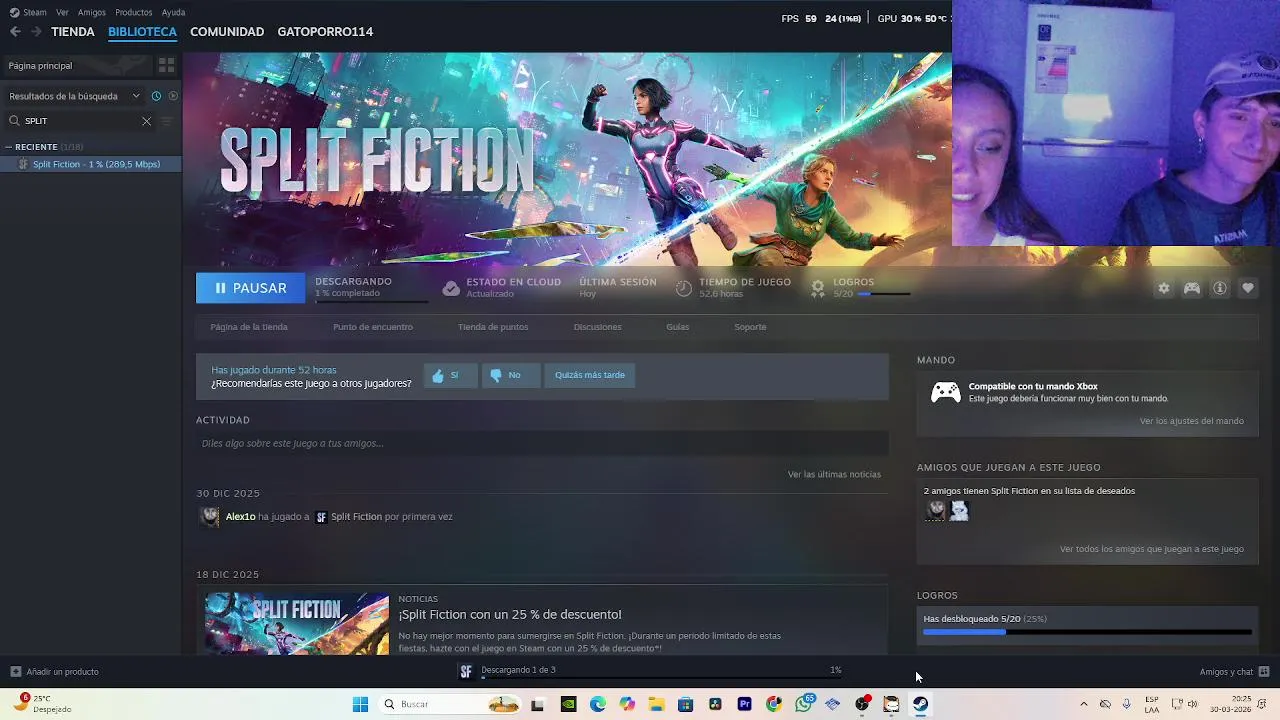This screenshot has height=720, width=1280.
Task: Choose No thumbs-down recommendation button
Action: pyautogui.click(x=510, y=375)
